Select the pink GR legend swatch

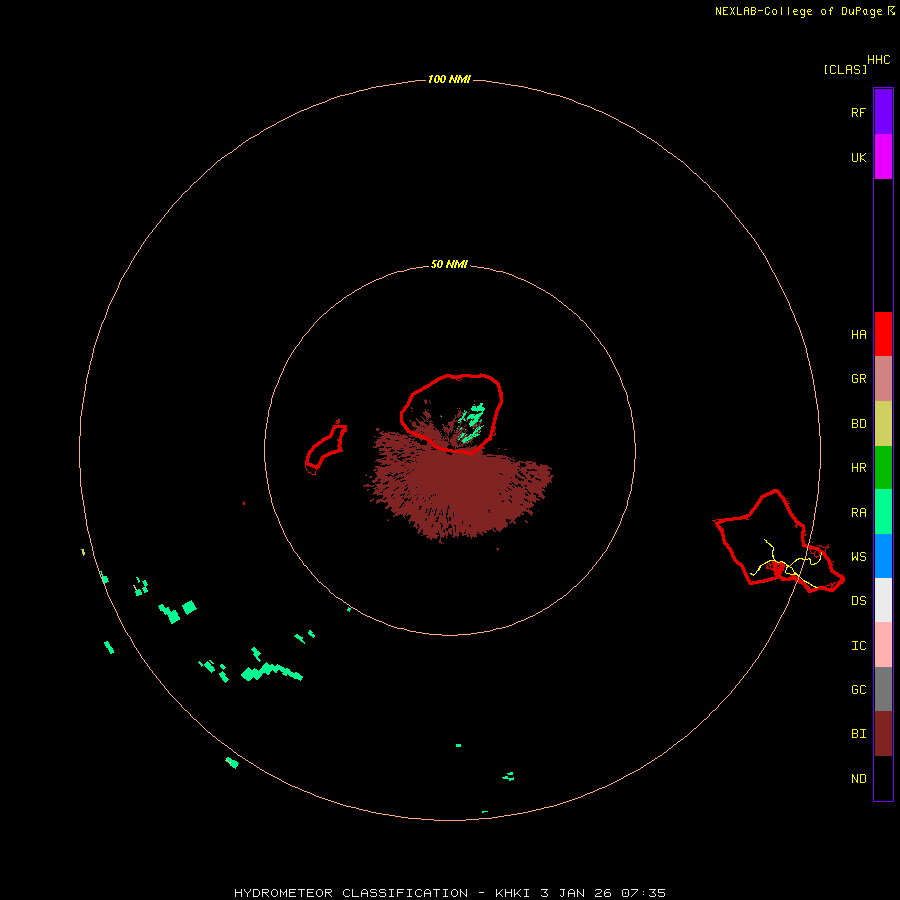(883, 379)
